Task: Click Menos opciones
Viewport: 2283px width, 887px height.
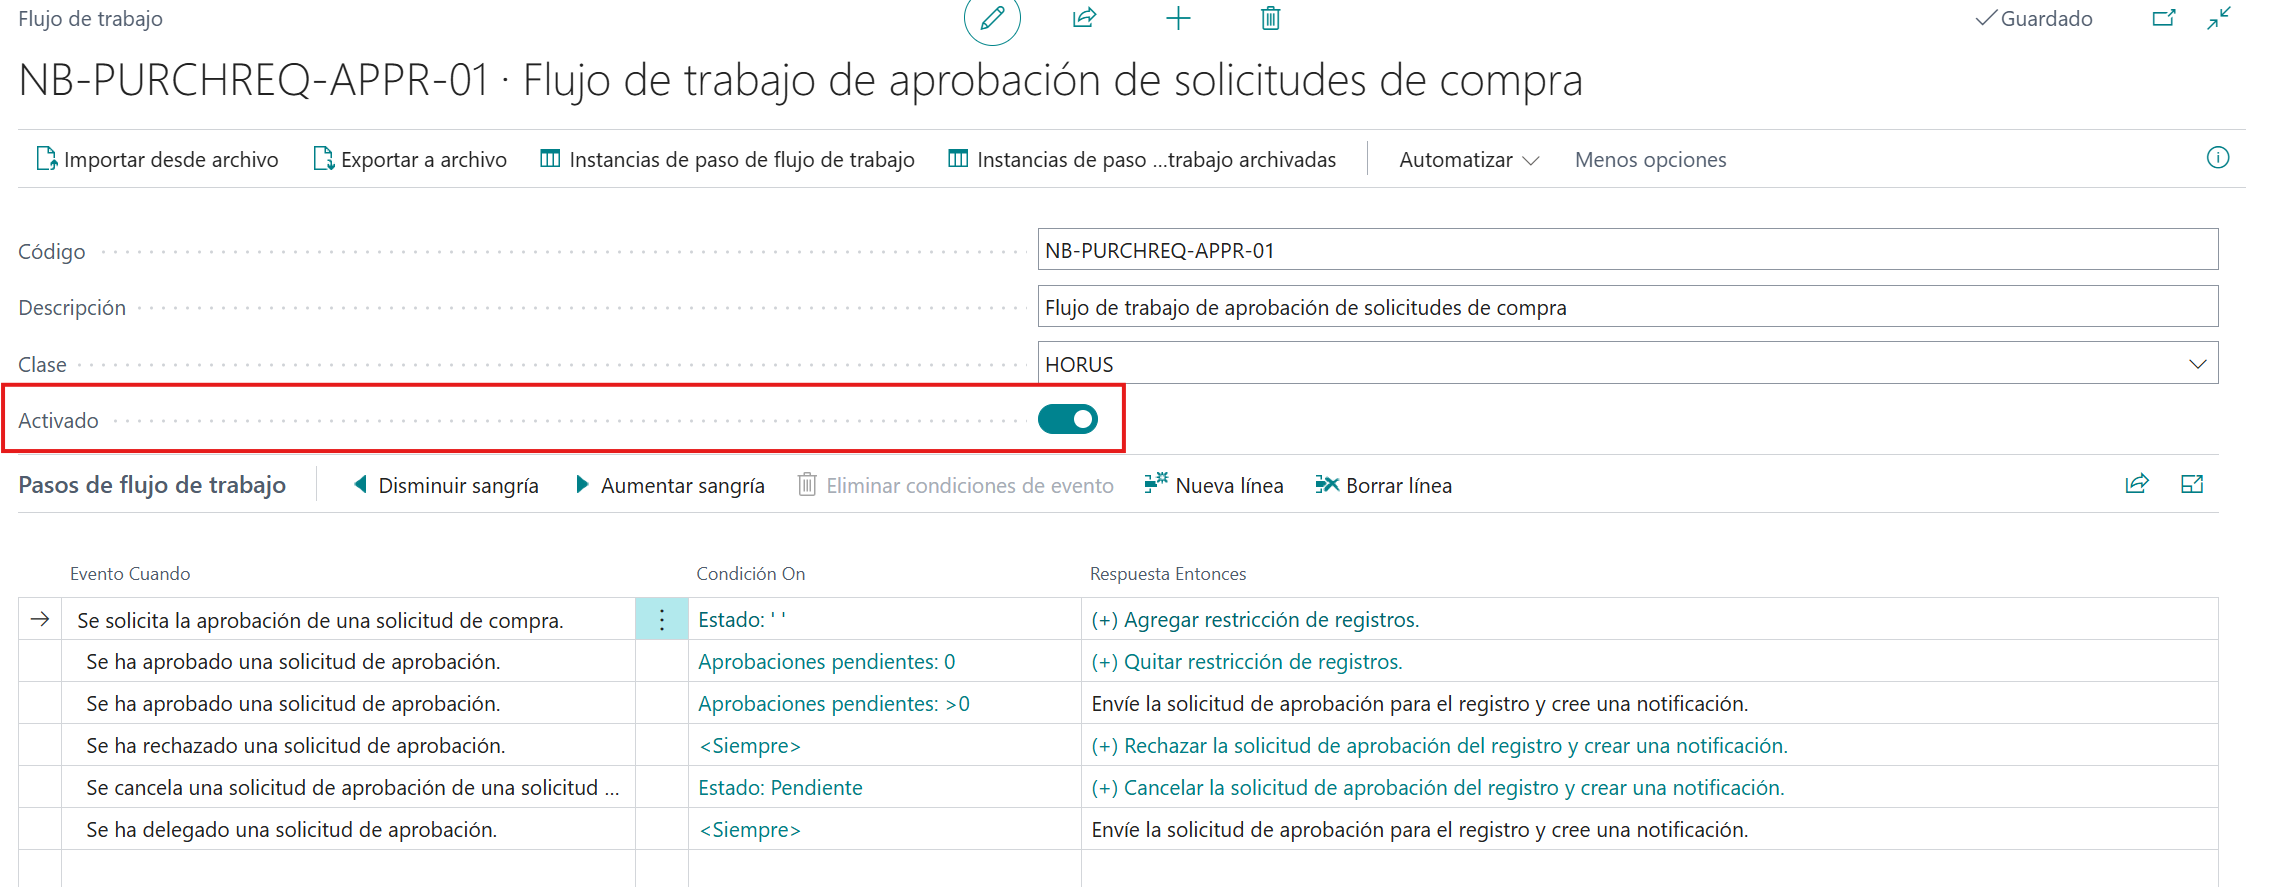Action: click(x=1650, y=160)
